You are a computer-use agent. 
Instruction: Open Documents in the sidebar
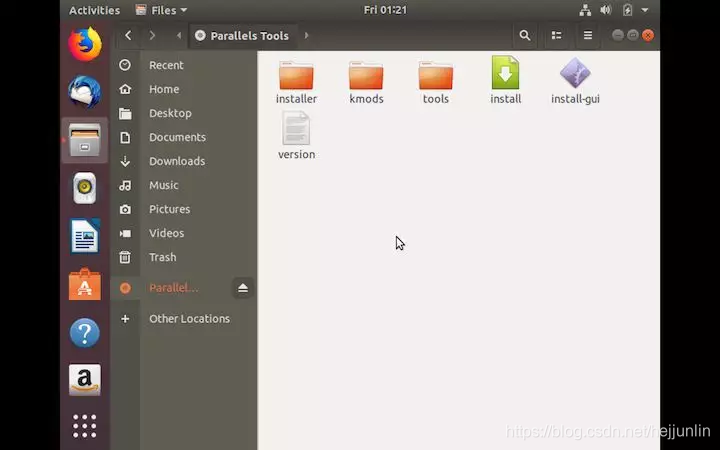(x=184, y=137)
